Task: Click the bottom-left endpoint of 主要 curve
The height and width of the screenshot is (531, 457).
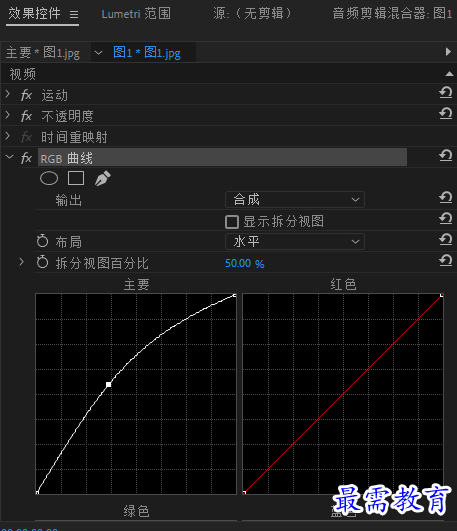Action: [x=37, y=492]
